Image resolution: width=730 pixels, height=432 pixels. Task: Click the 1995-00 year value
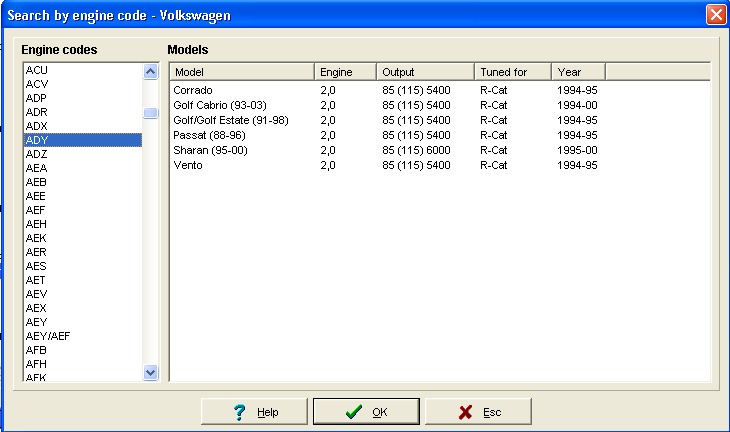click(577, 150)
